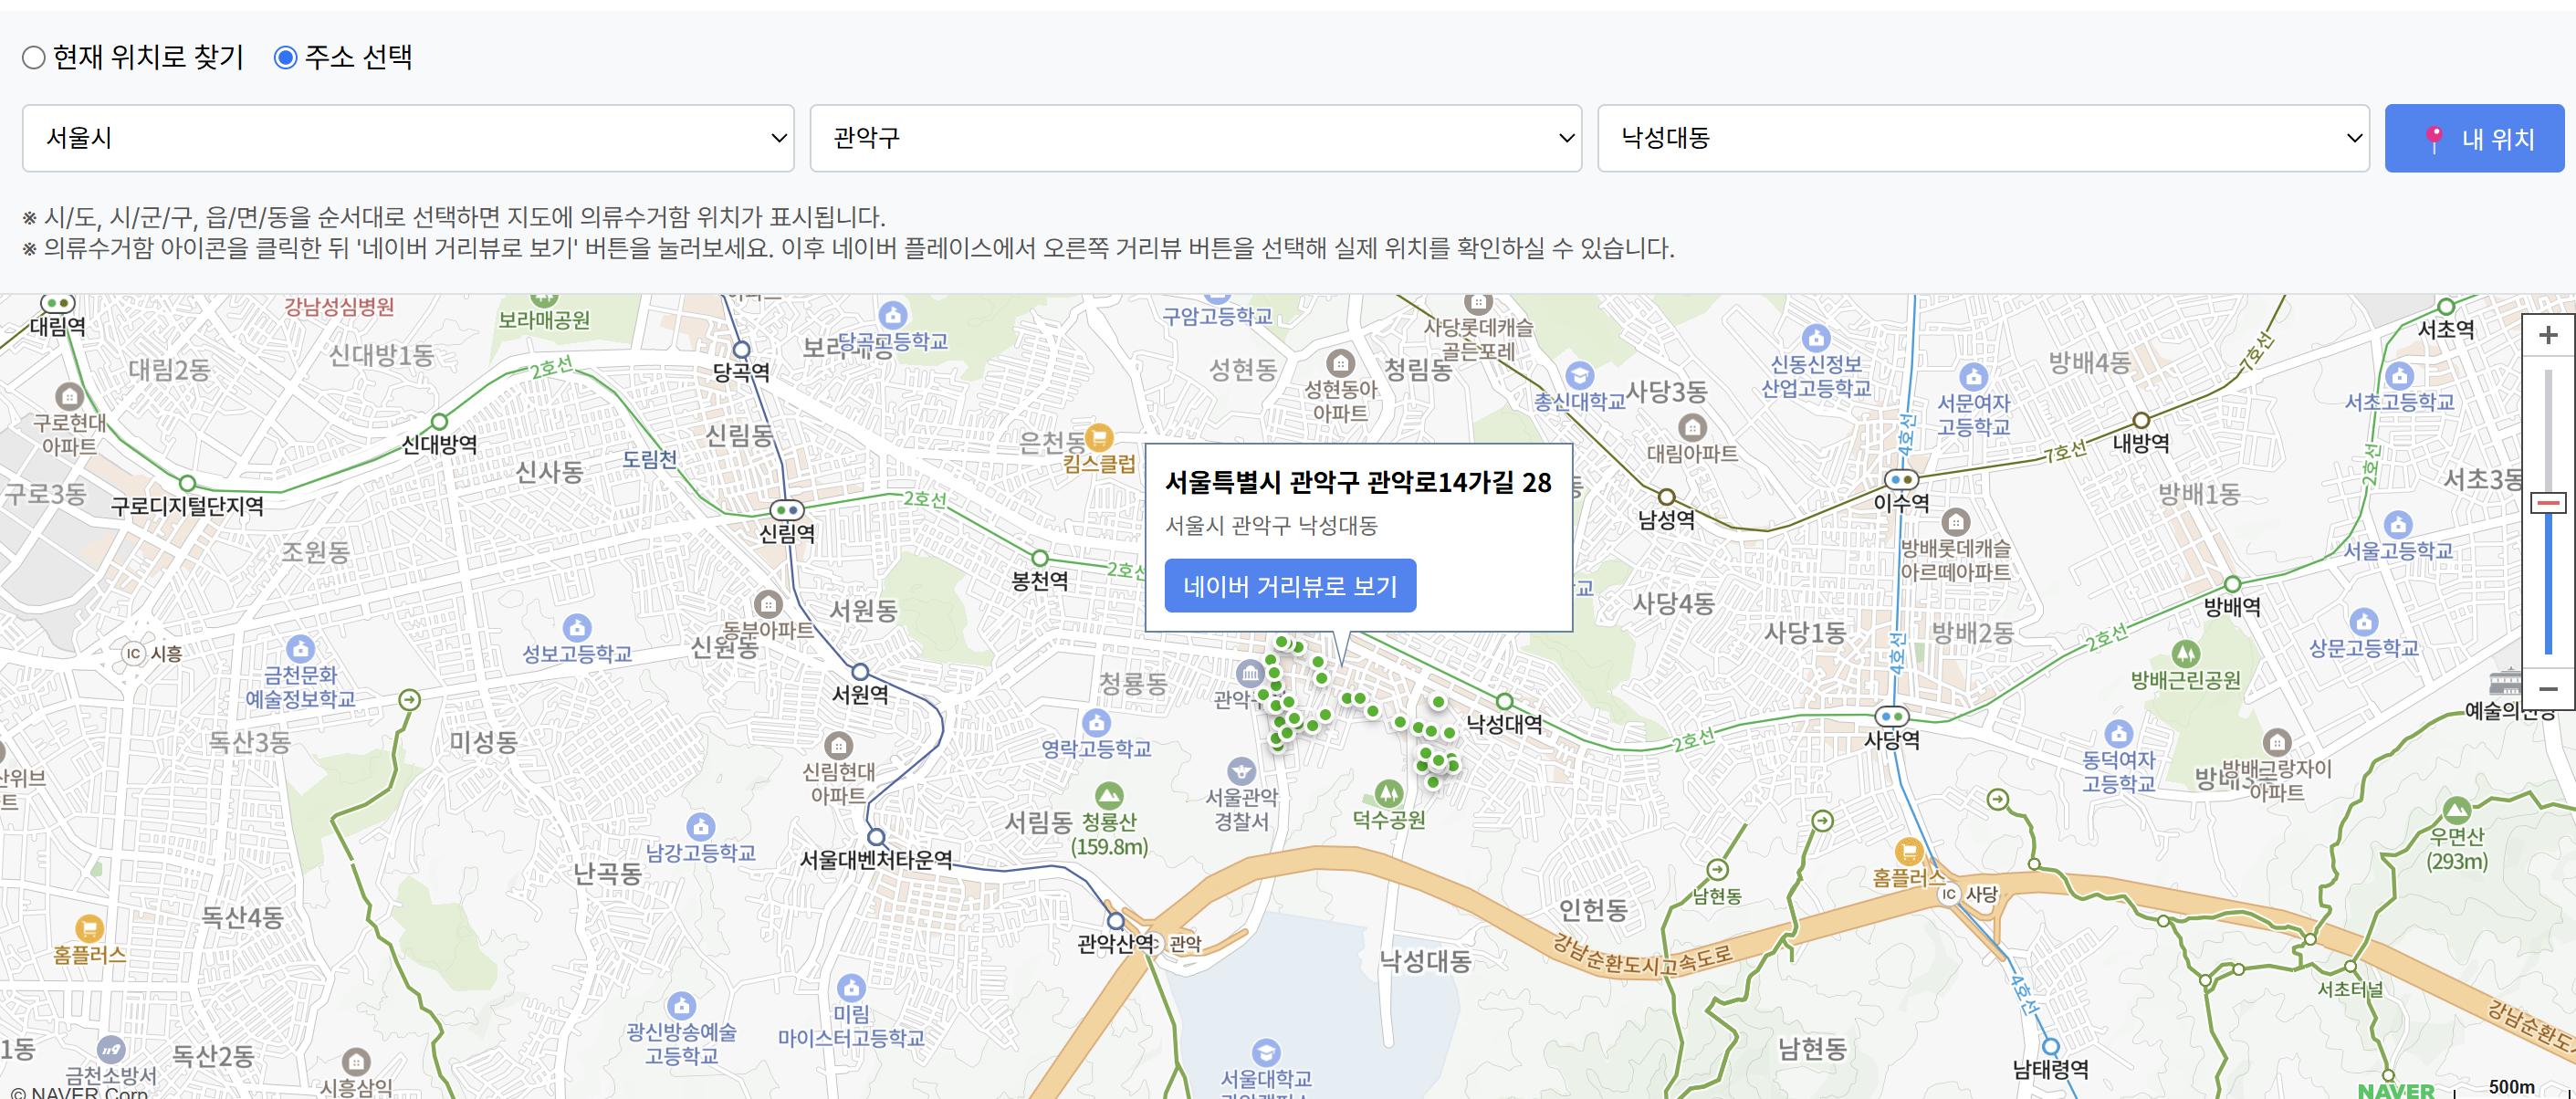The width and height of the screenshot is (2576, 1099).
Task: Click the red zoom level slider handle
Action: [x=2547, y=503]
